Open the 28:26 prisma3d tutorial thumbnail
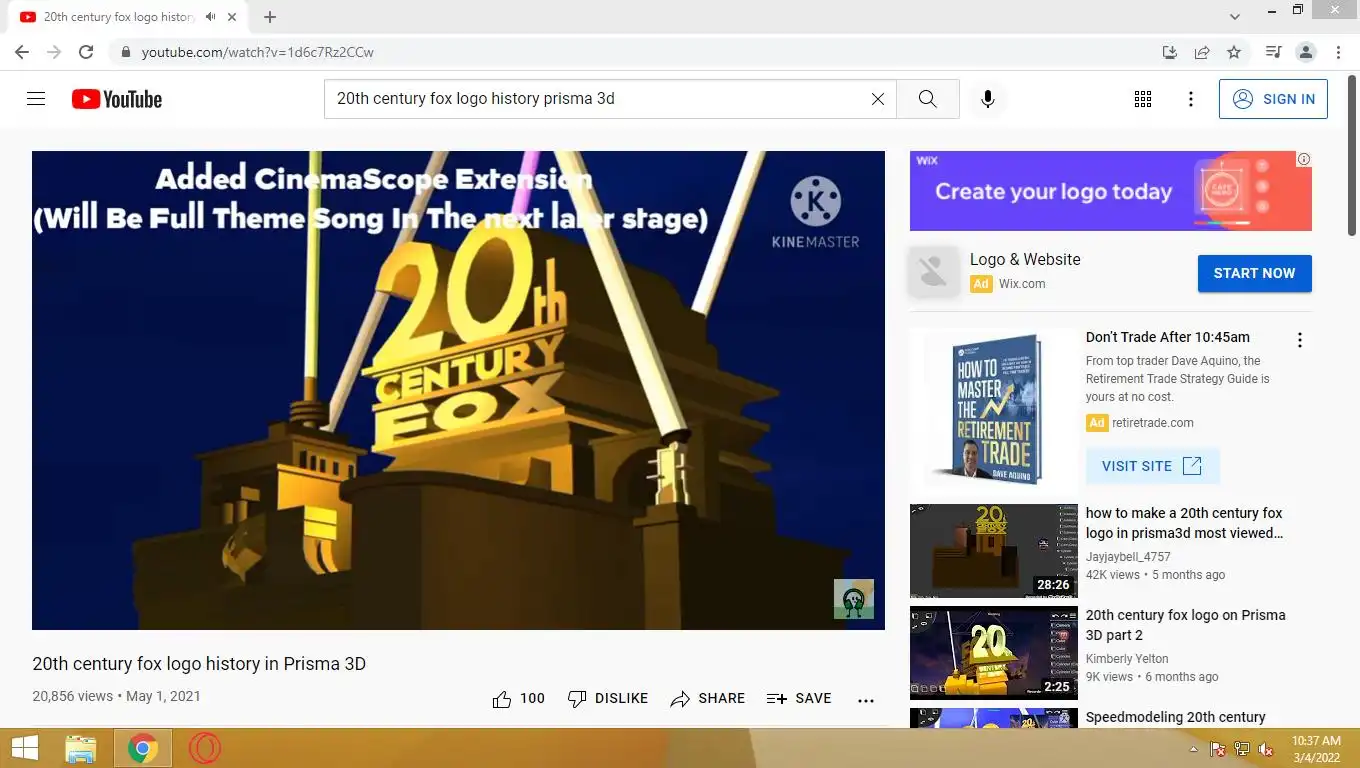Image resolution: width=1360 pixels, height=768 pixels. pyautogui.click(x=993, y=551)
